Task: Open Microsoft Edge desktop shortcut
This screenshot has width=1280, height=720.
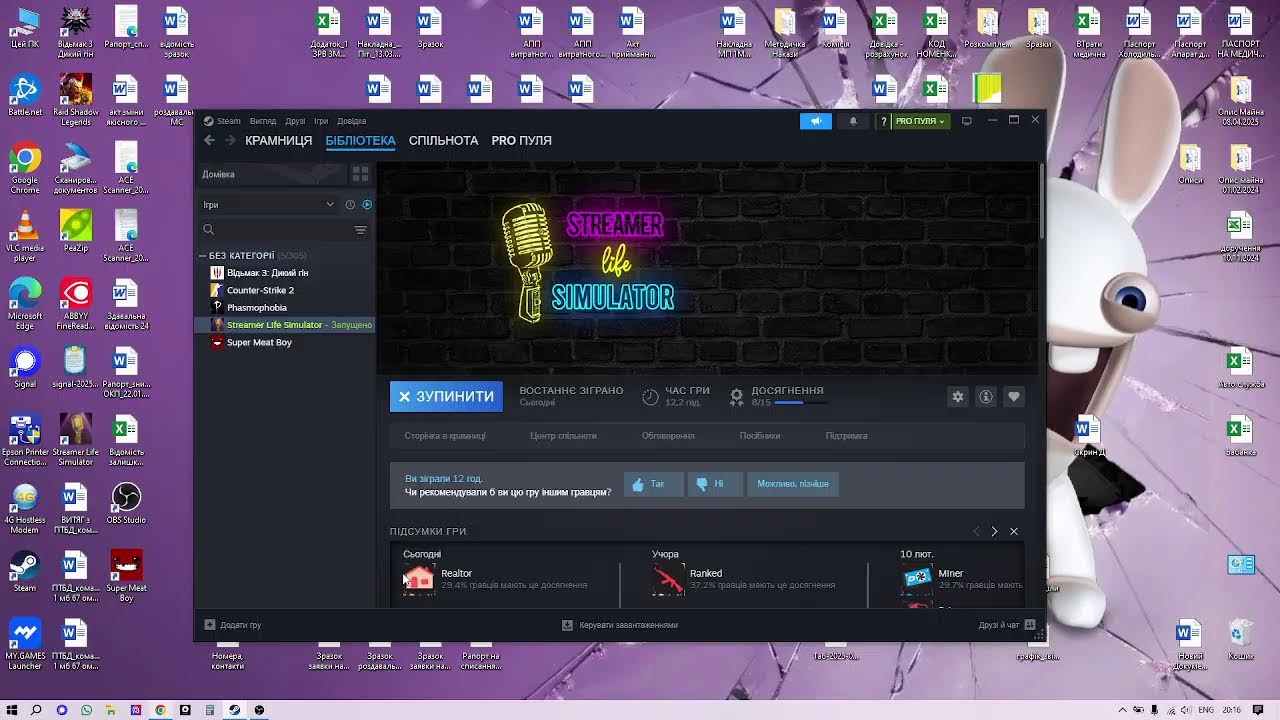Action: (x=25, y=305)
